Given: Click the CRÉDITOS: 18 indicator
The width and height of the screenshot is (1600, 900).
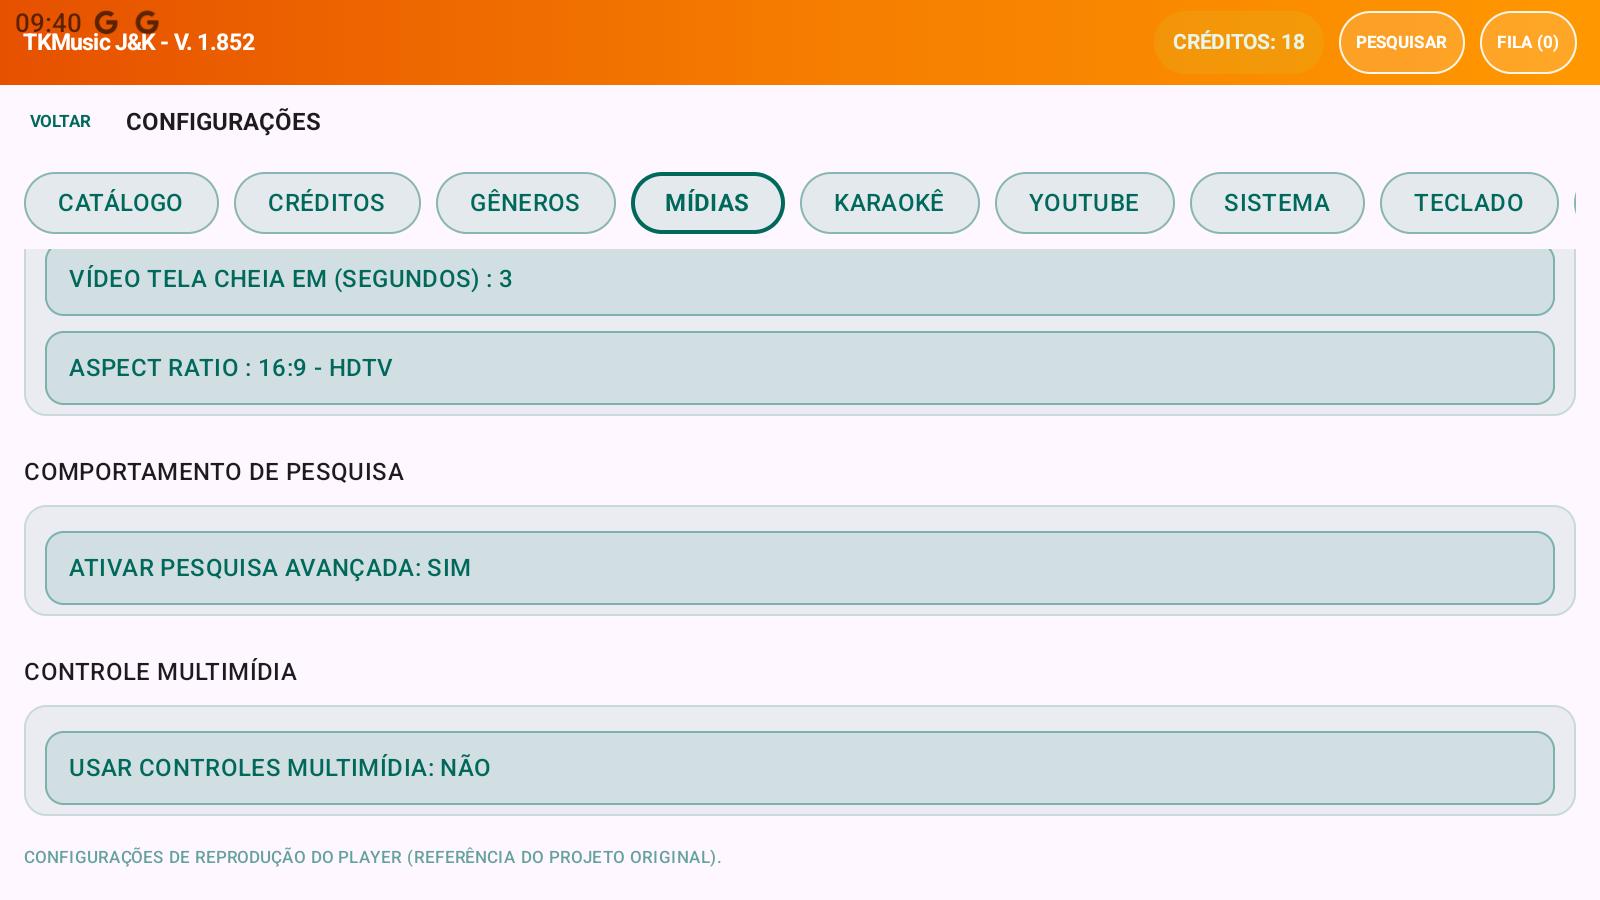Looking at the screenshot, I should pyautogui.click(x=1238, y=42).
